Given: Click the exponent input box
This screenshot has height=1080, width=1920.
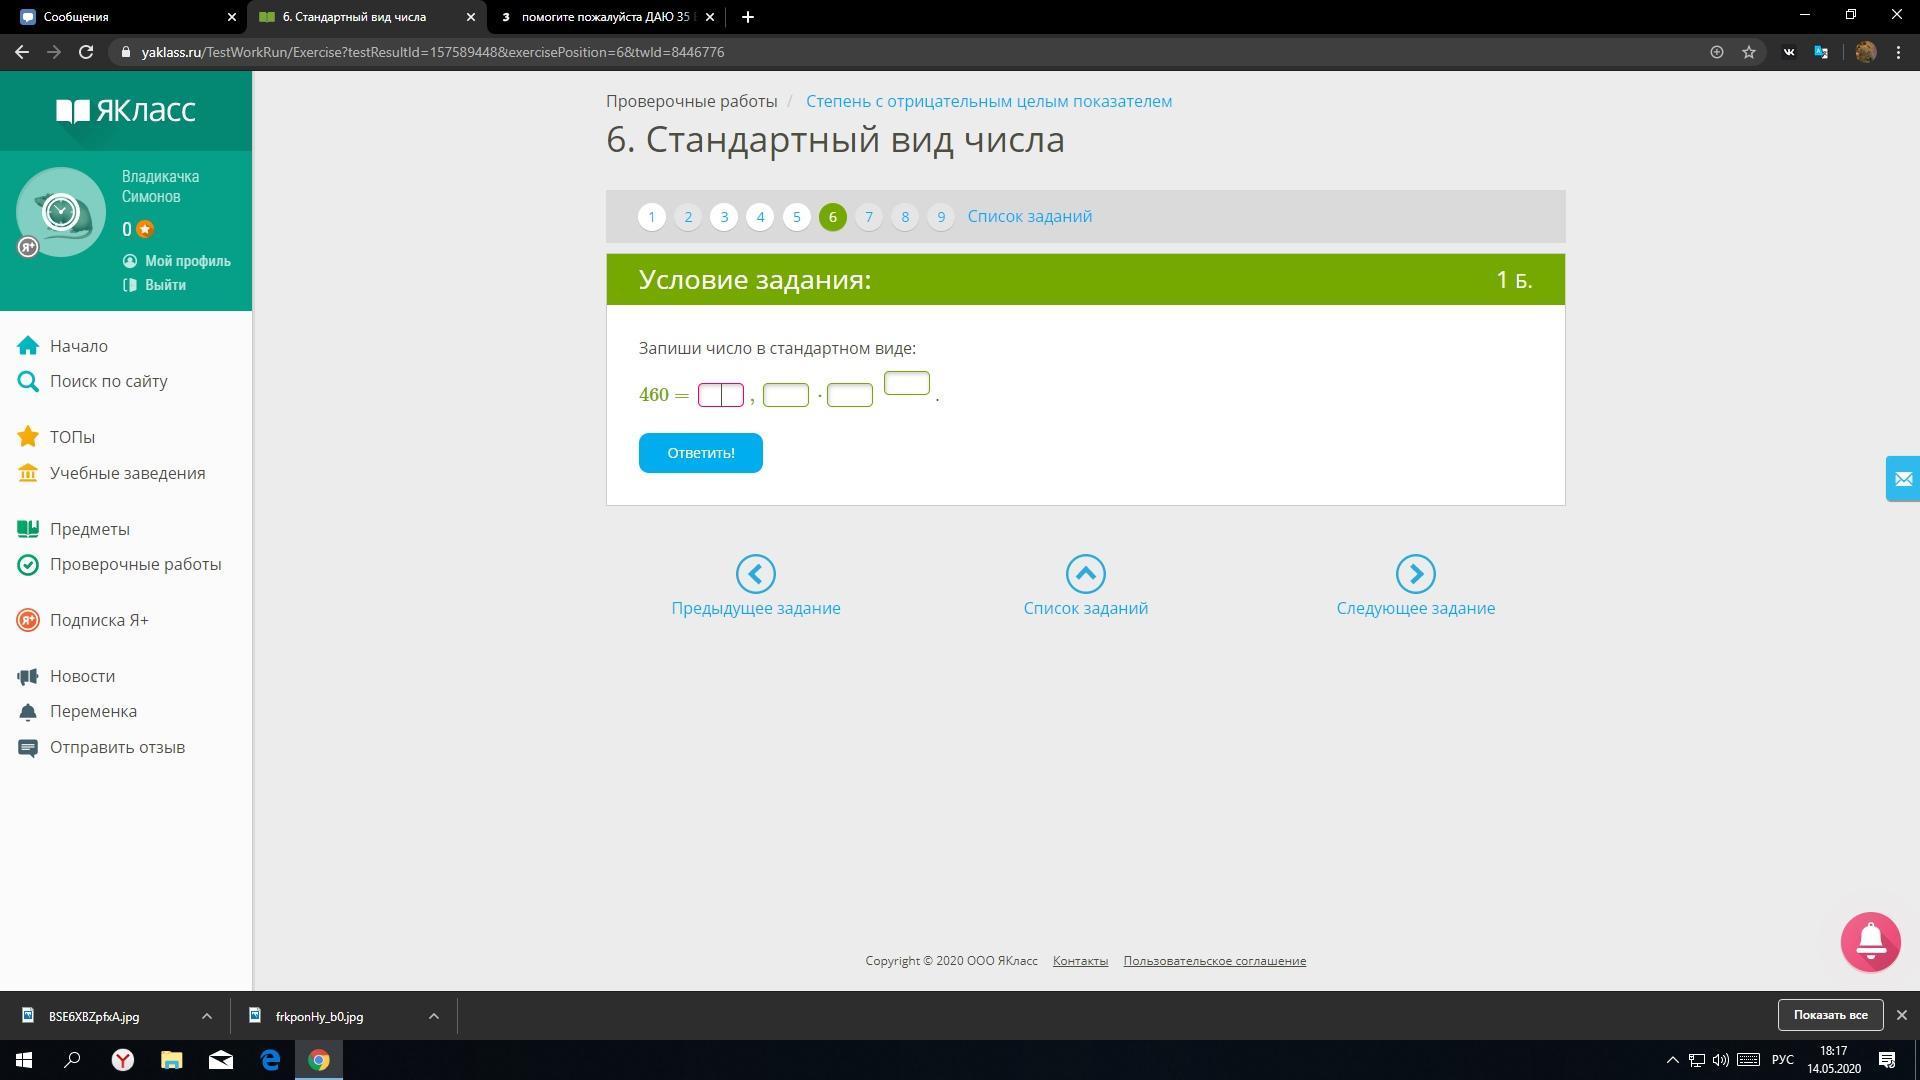Looking at the screenshot, I should point(906,383).
